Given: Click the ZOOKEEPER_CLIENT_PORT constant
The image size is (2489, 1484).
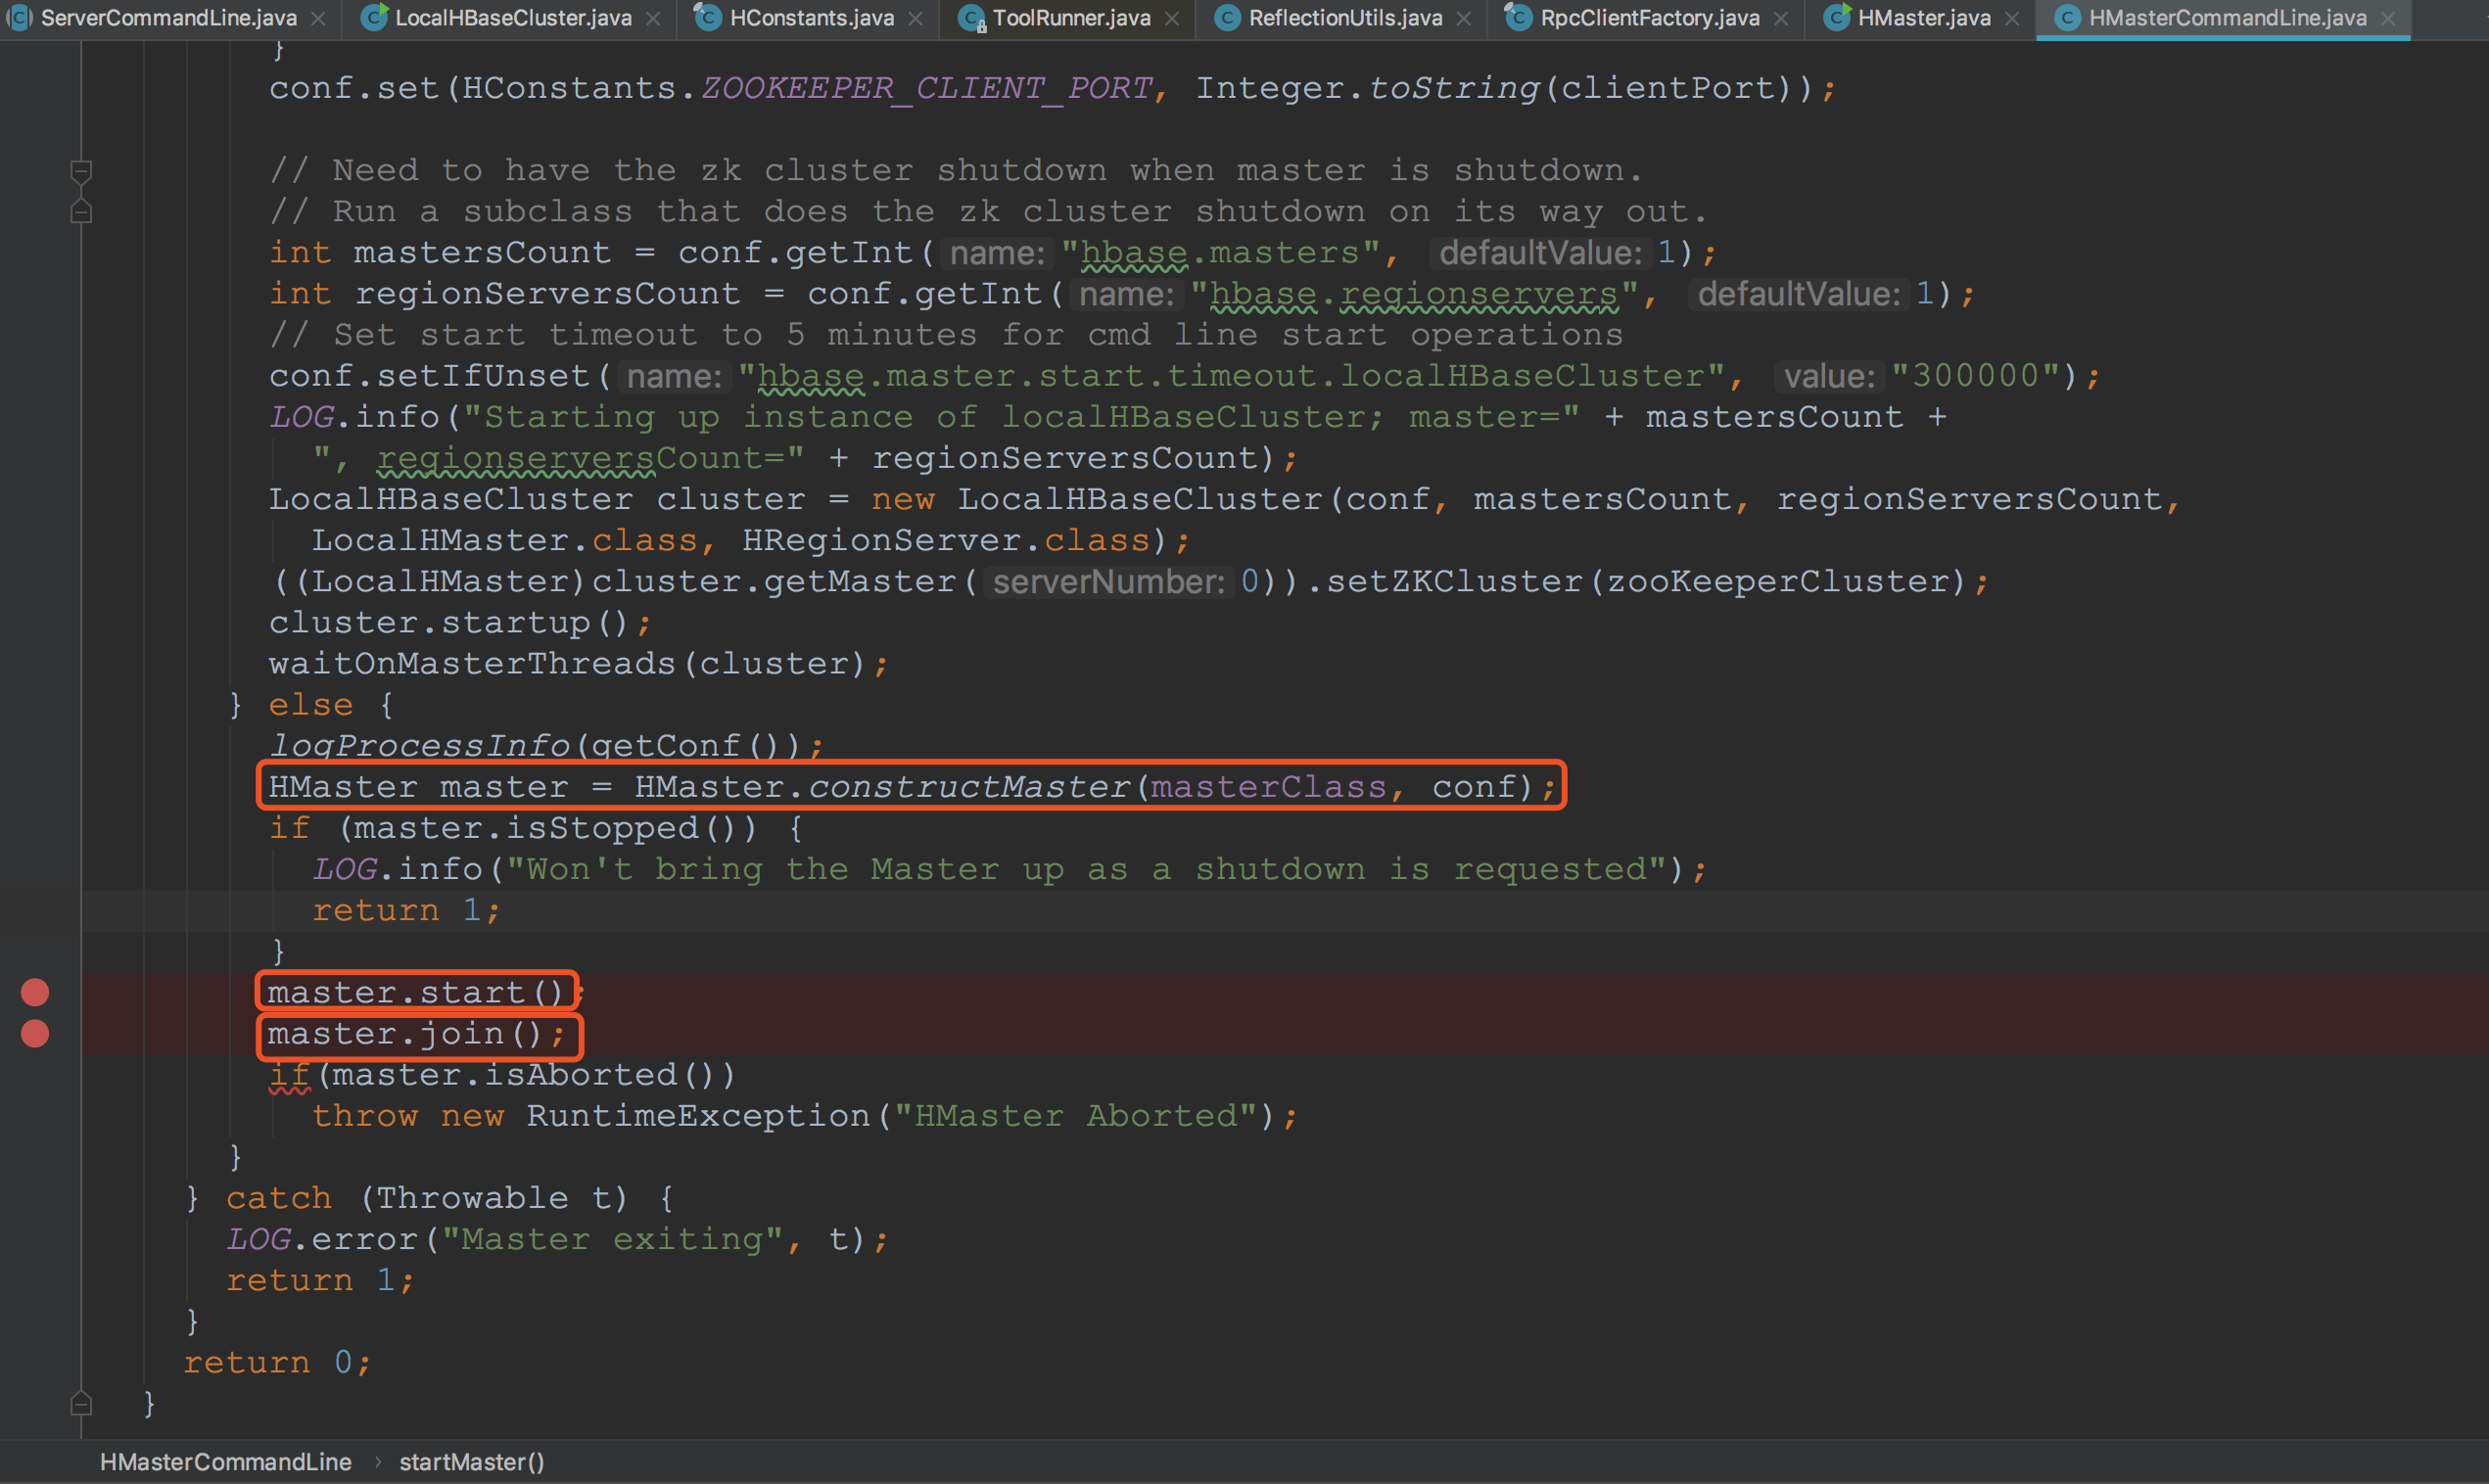Looking at the screenshot, I should 927,88.
